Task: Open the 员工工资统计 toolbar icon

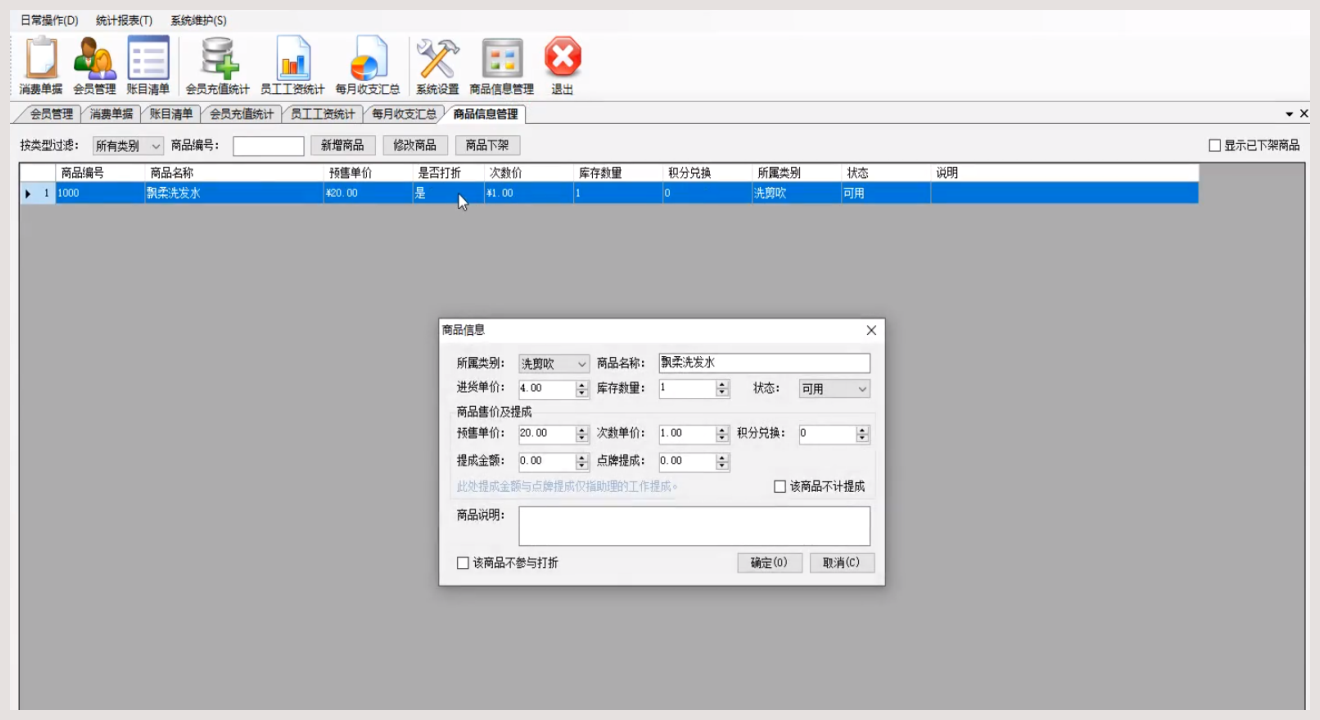Action: pyautogui.click(x=293, y=66)
